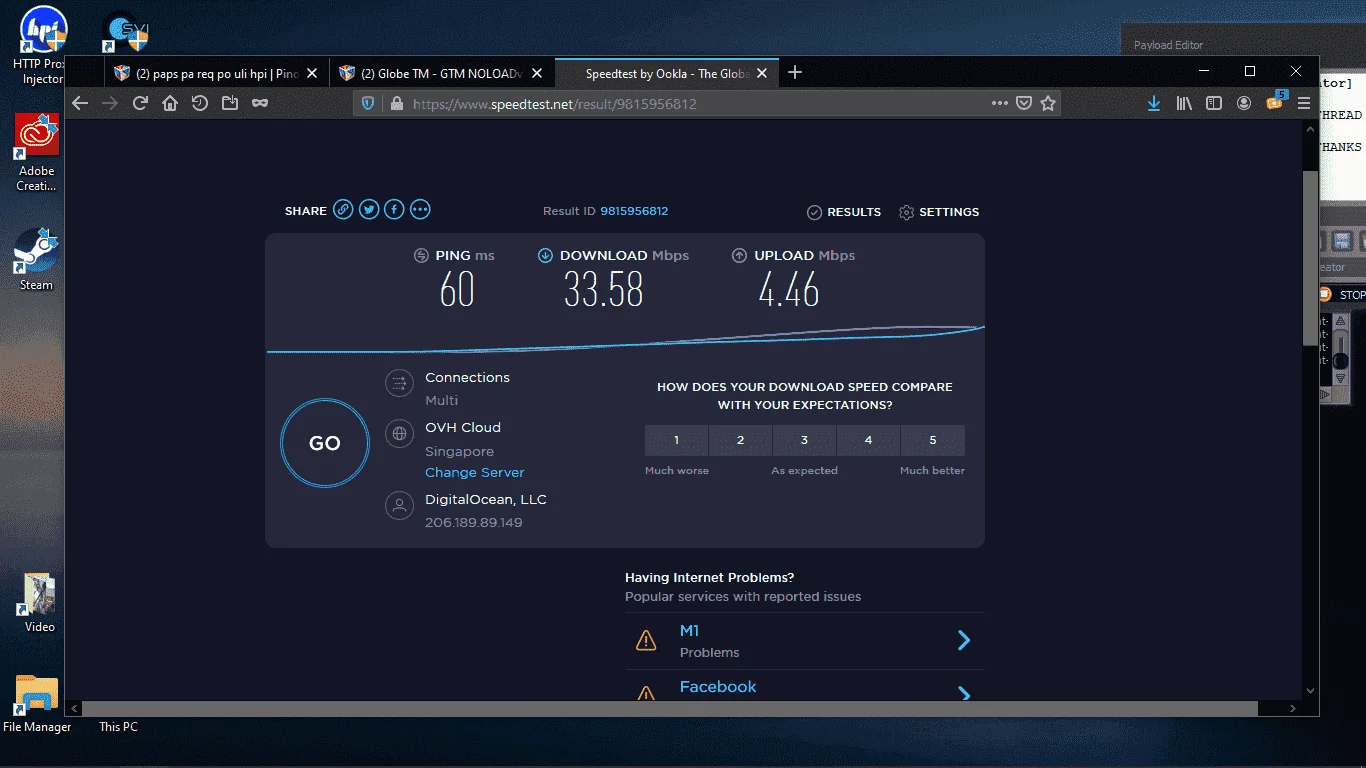Open a new browser tab

(x=795, y=72)
